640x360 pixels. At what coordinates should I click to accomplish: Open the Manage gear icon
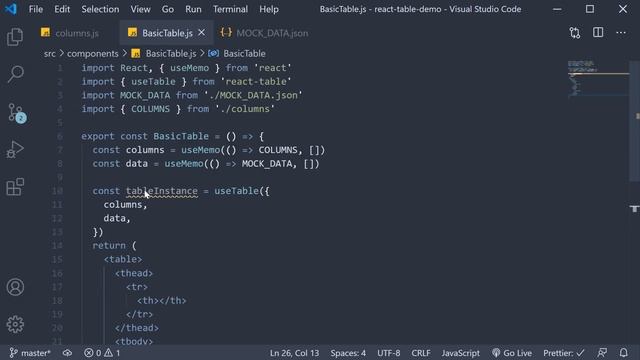coord(15,324)
